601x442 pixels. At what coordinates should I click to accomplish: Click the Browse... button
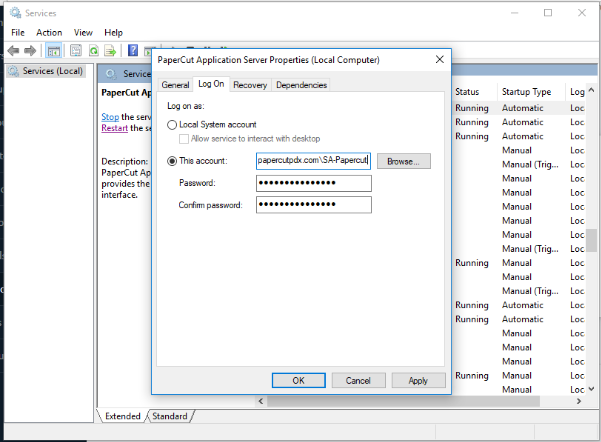coord(404,161)
